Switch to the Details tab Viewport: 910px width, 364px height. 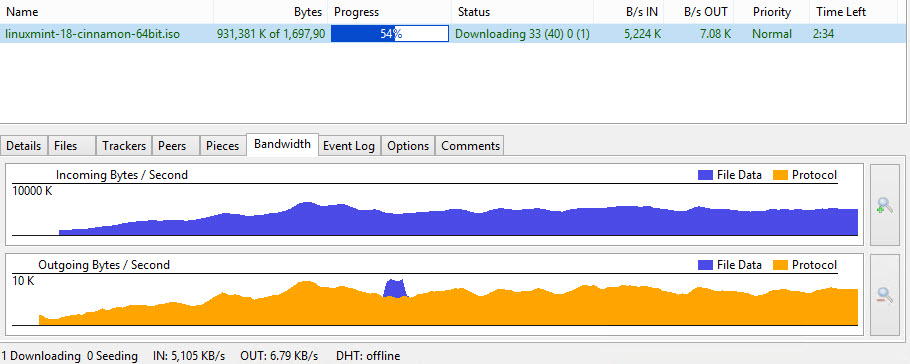(24, 146)
